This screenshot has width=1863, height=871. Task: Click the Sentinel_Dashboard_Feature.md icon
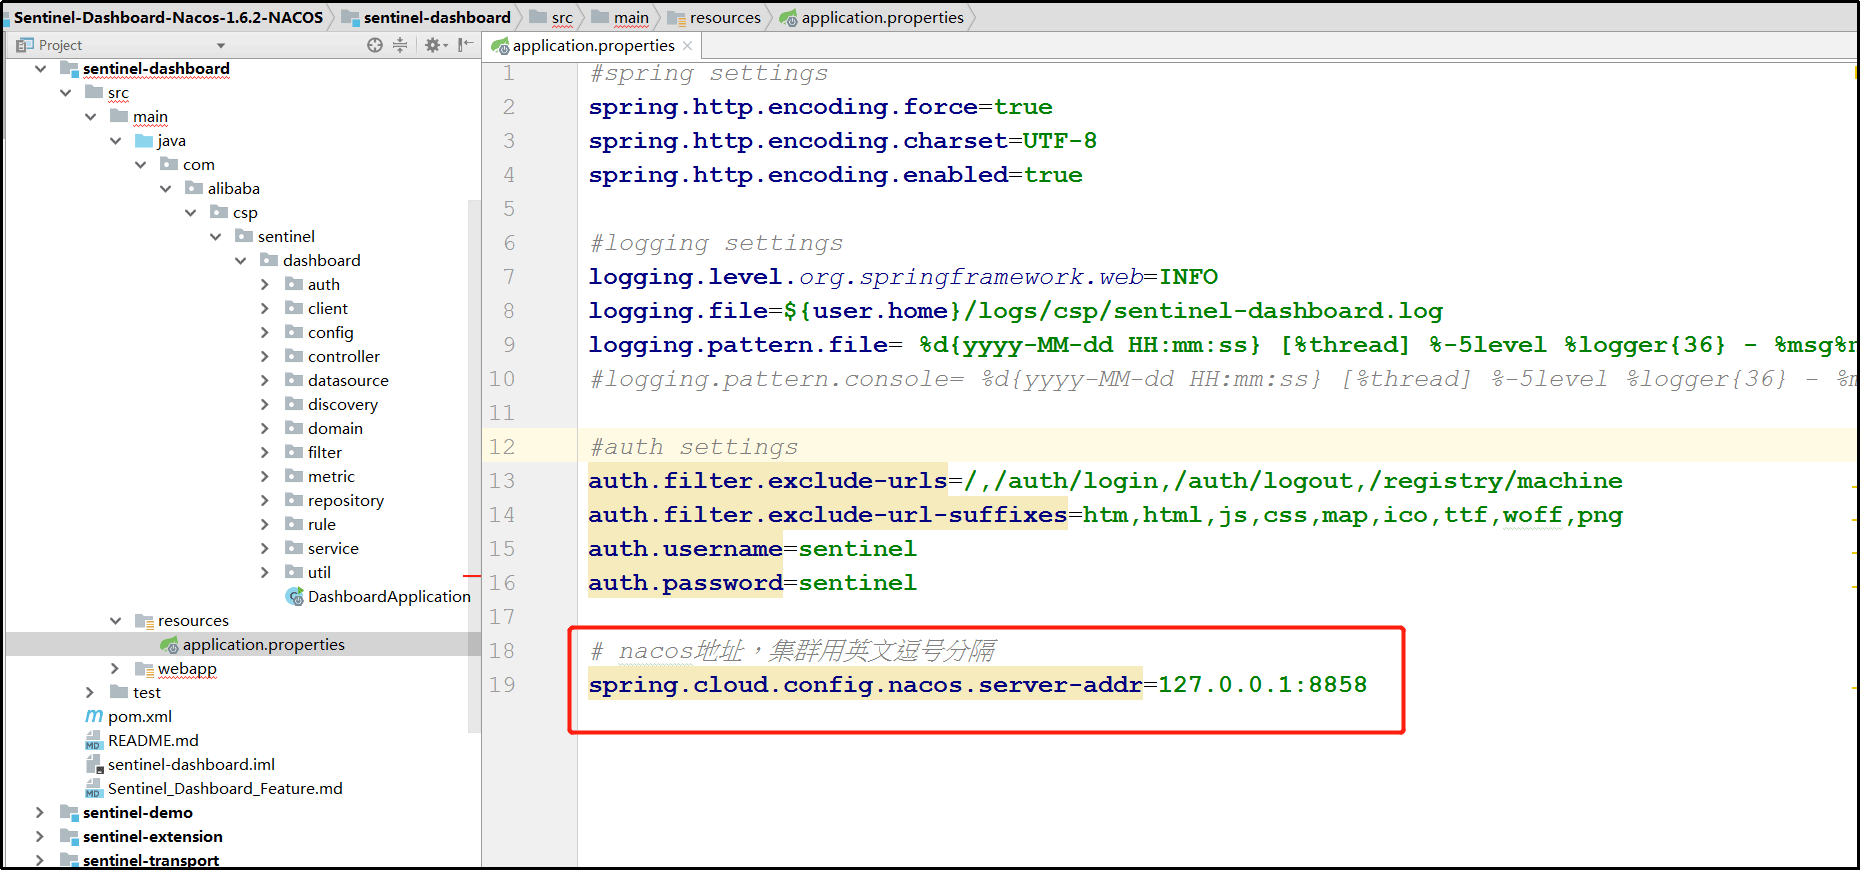pyautogui.click(x=94, y=789)
